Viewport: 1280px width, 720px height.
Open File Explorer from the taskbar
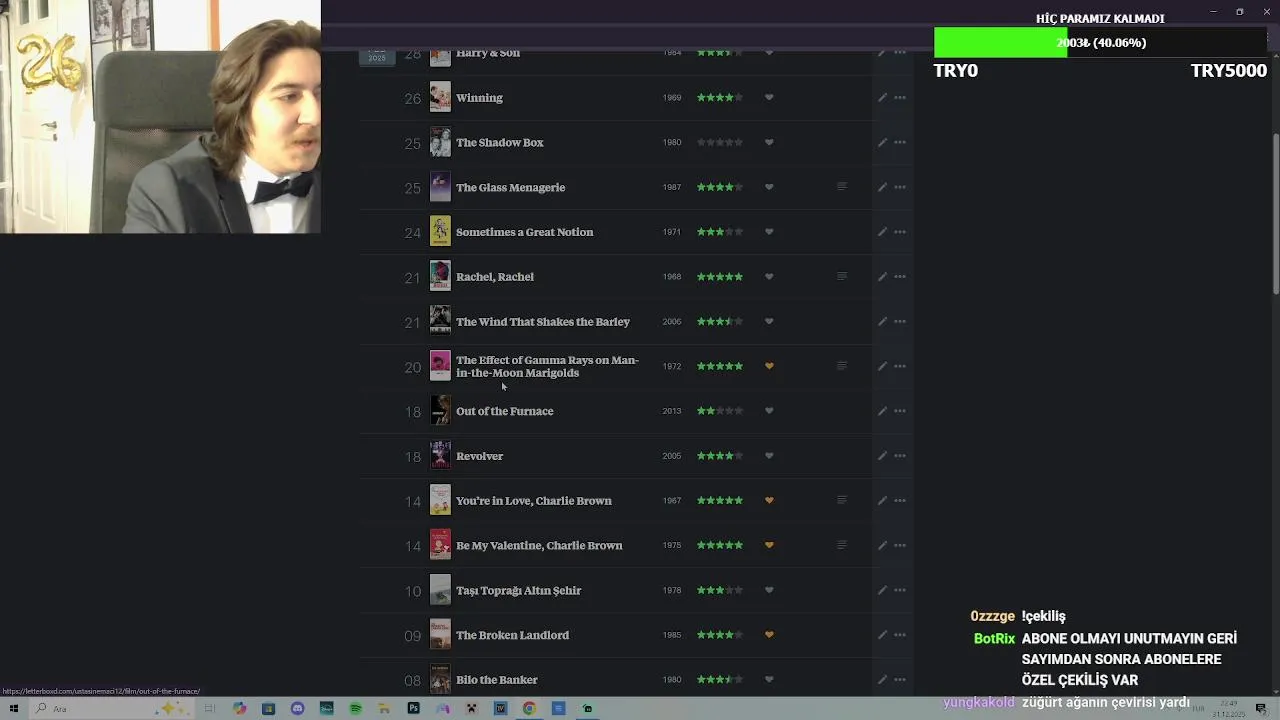(x=384, y=708)
